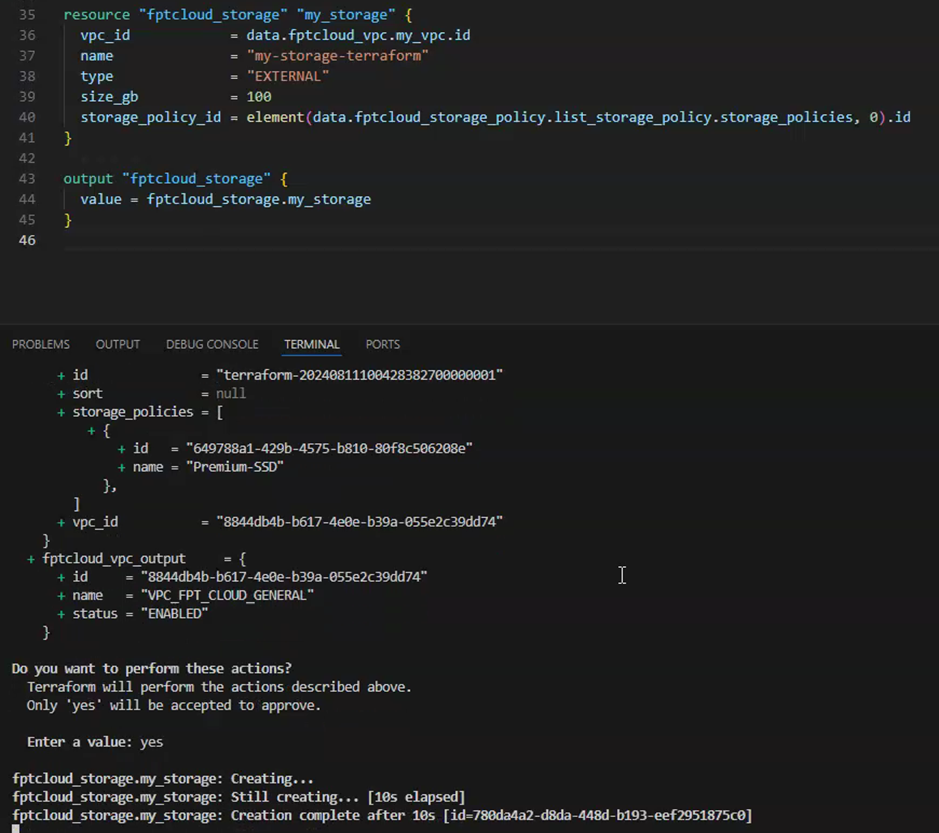Click the "EXTERNAL" type string value
The height and width of the screenshot is (833, 939).
click(x=288, y=77)
